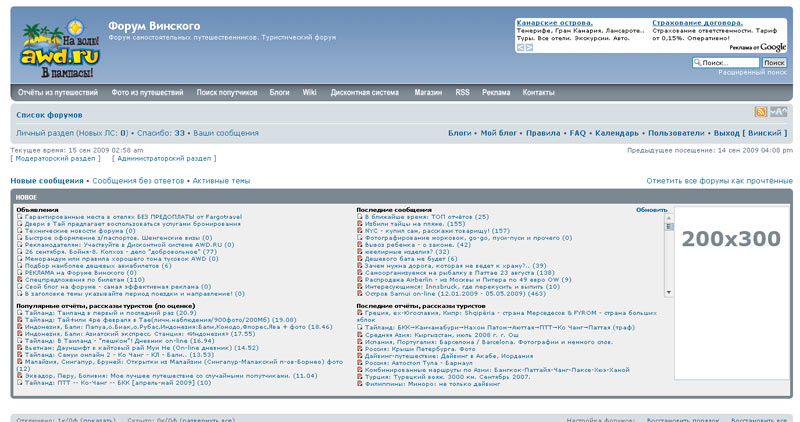Viewport: 800px width, 422px height.
Task: Open 'Дайвинг-путешествие: Дайвинг в Акабе, Иордания'
Action: [x=449, y=356]
